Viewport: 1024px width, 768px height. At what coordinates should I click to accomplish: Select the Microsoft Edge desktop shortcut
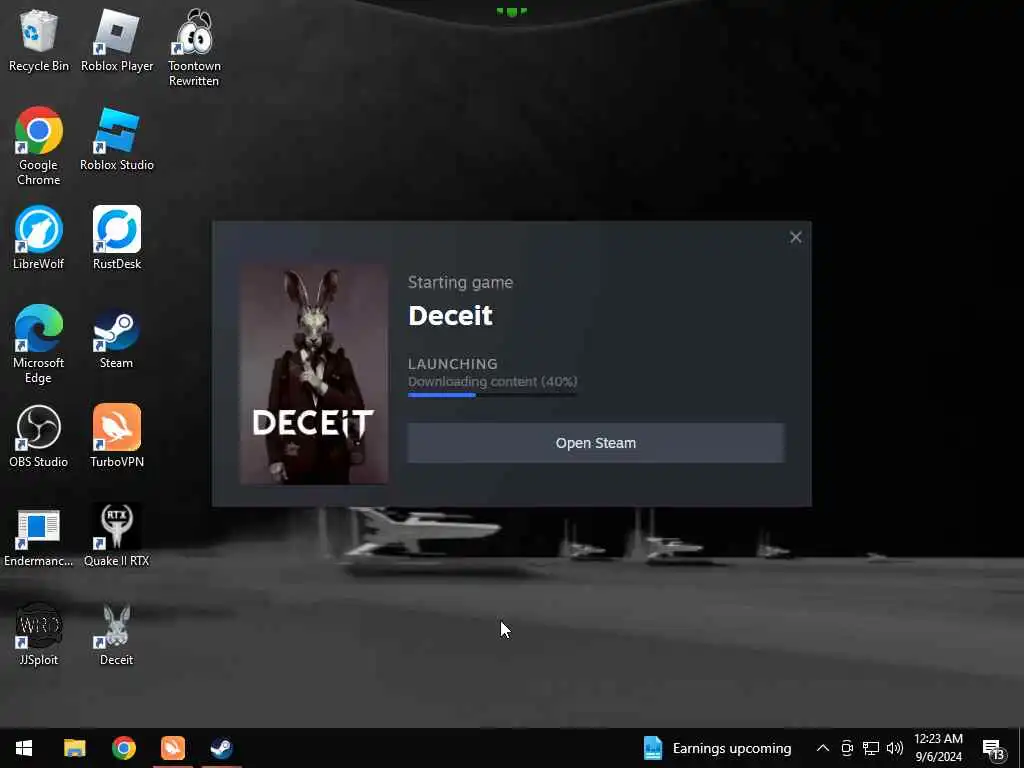[x=39, y=344]
